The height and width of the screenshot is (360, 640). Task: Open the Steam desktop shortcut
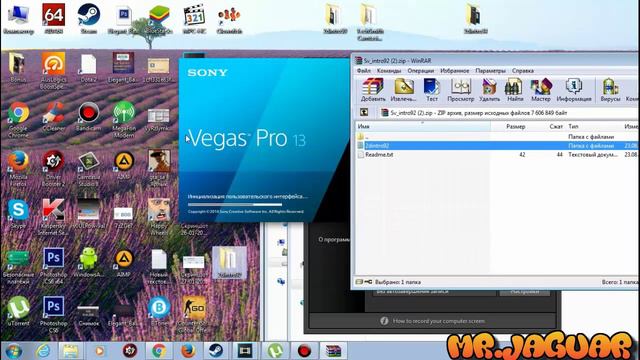[89, 18]
